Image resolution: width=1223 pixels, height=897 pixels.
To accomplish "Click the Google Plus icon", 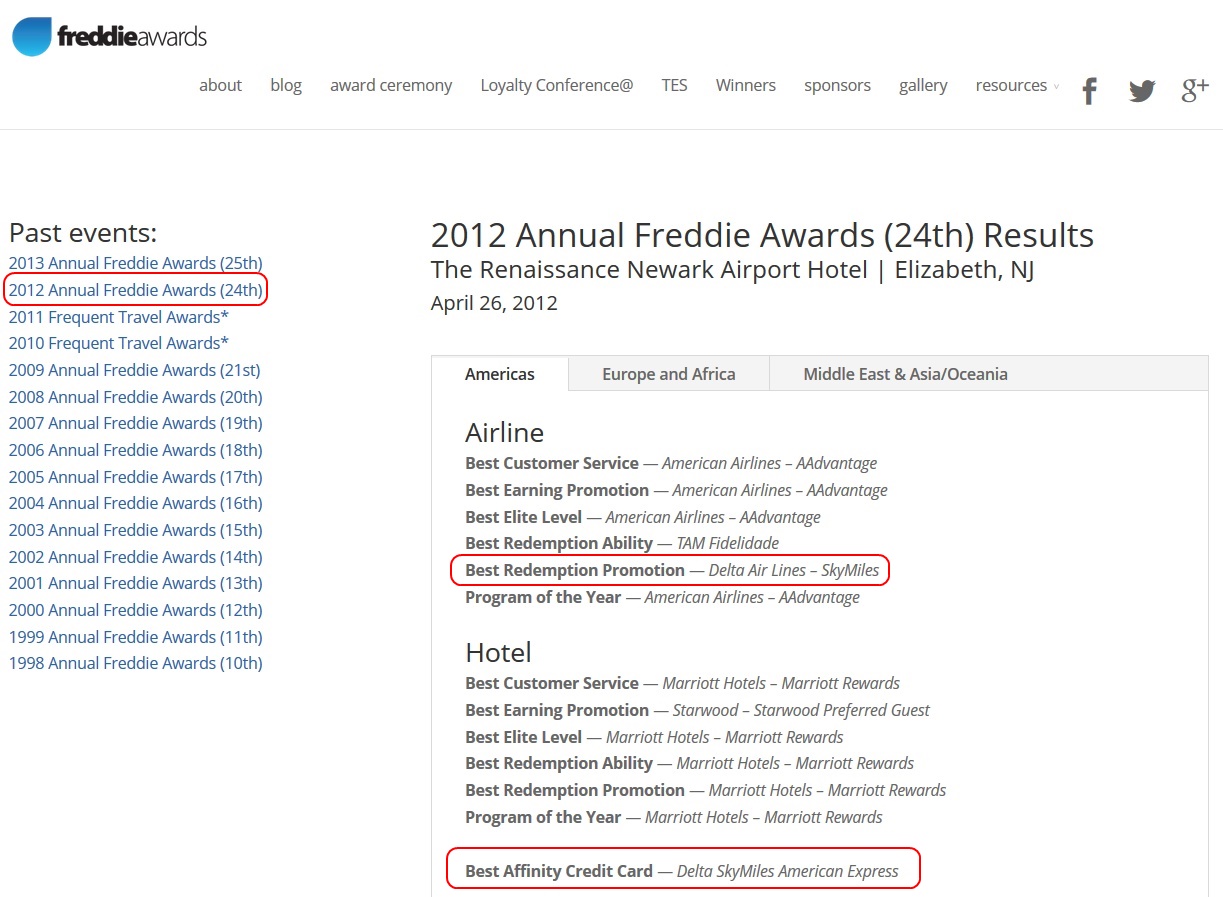I will 1195,90.
